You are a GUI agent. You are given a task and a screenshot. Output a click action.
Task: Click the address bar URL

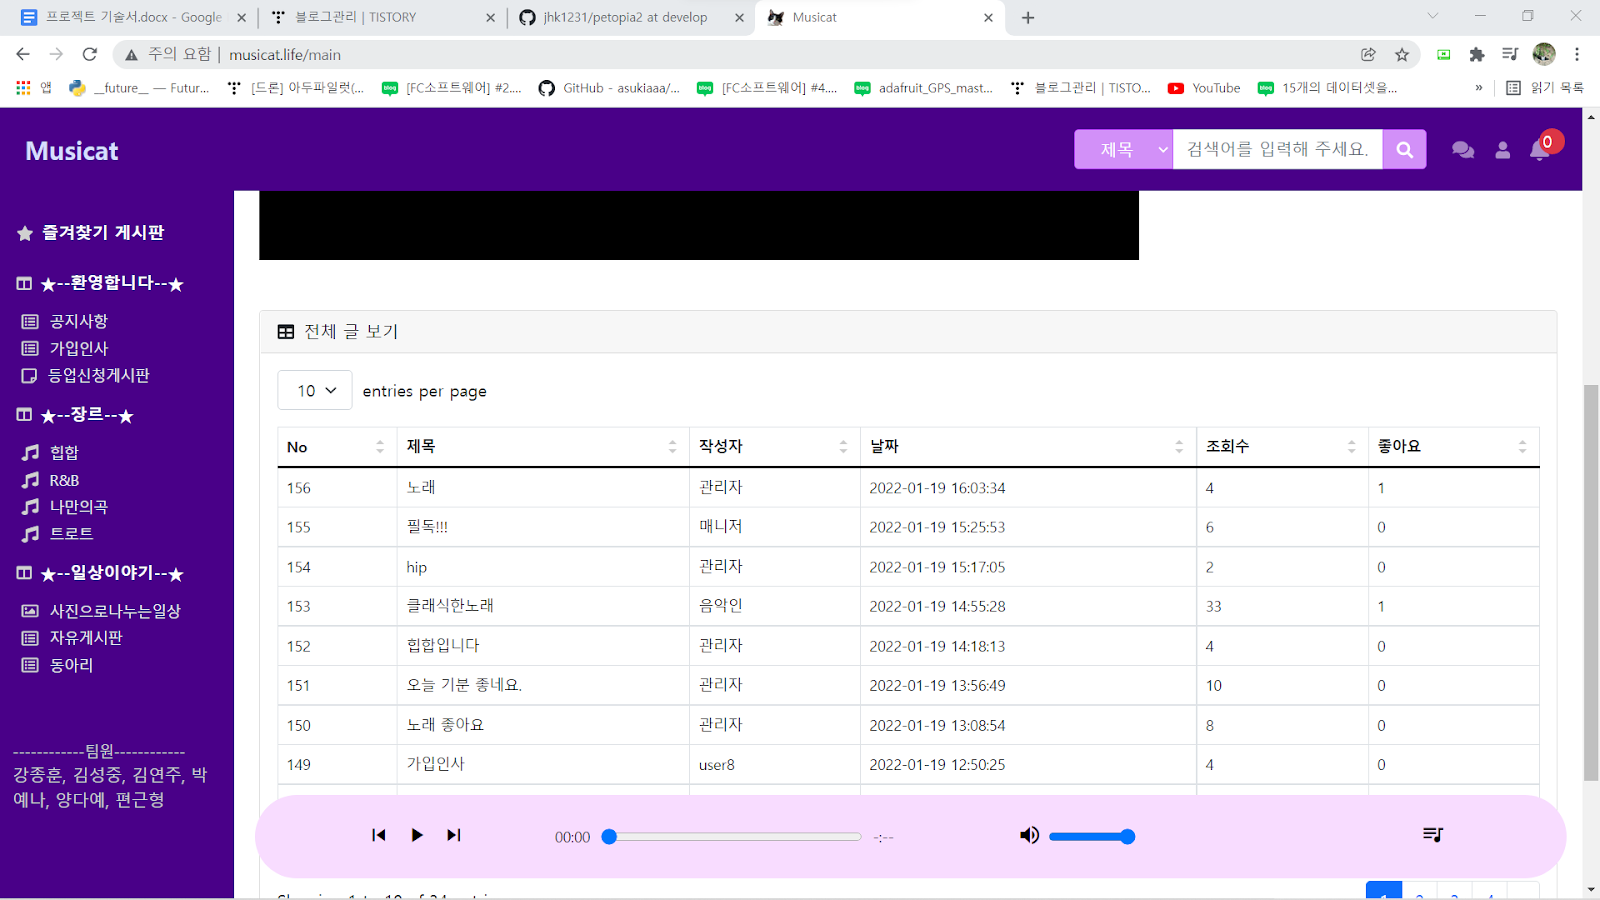[285, 54]
